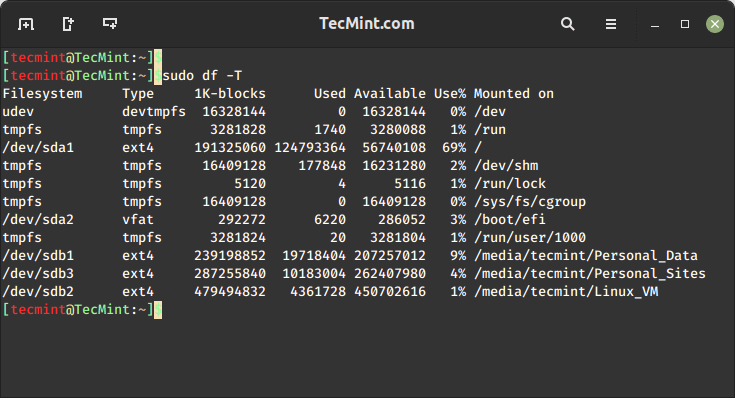The height and width of the screenshot is (398, 735).
Task: Open a new terminal tab
Action: (26, 23)
